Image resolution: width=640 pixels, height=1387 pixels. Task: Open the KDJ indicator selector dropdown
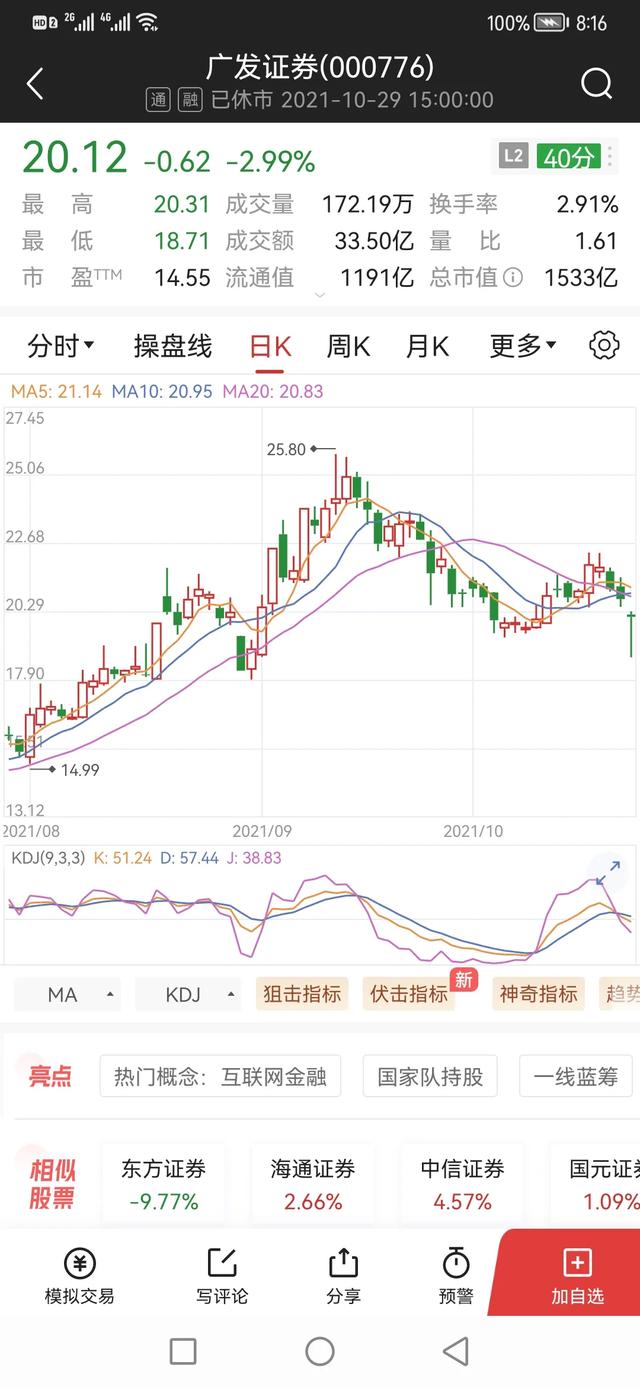[x=188, y=994]
